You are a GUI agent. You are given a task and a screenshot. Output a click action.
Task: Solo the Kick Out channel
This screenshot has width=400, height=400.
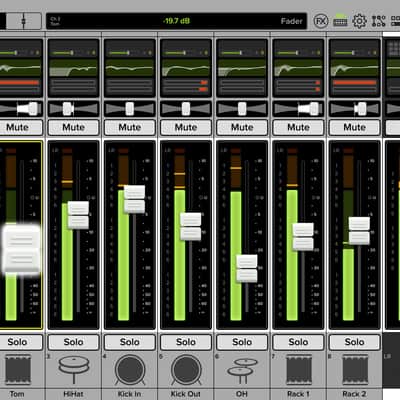(186, 342)
